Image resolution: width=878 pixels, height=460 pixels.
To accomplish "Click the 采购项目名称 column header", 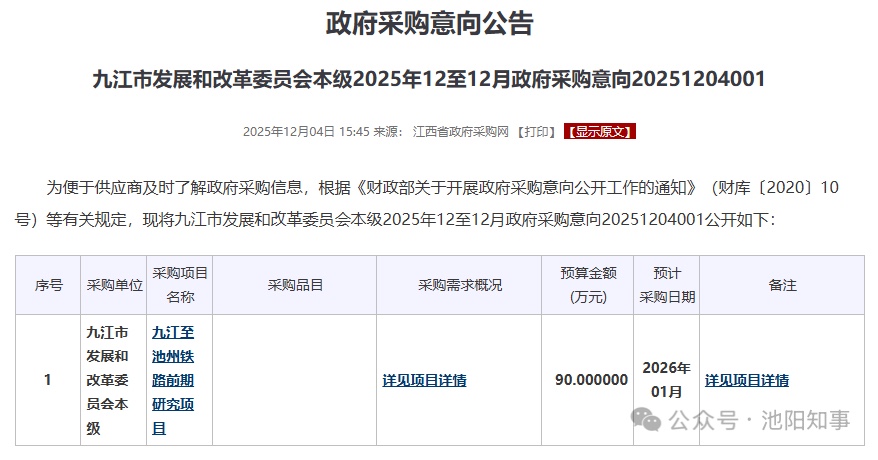I will (x=180, y=285).
